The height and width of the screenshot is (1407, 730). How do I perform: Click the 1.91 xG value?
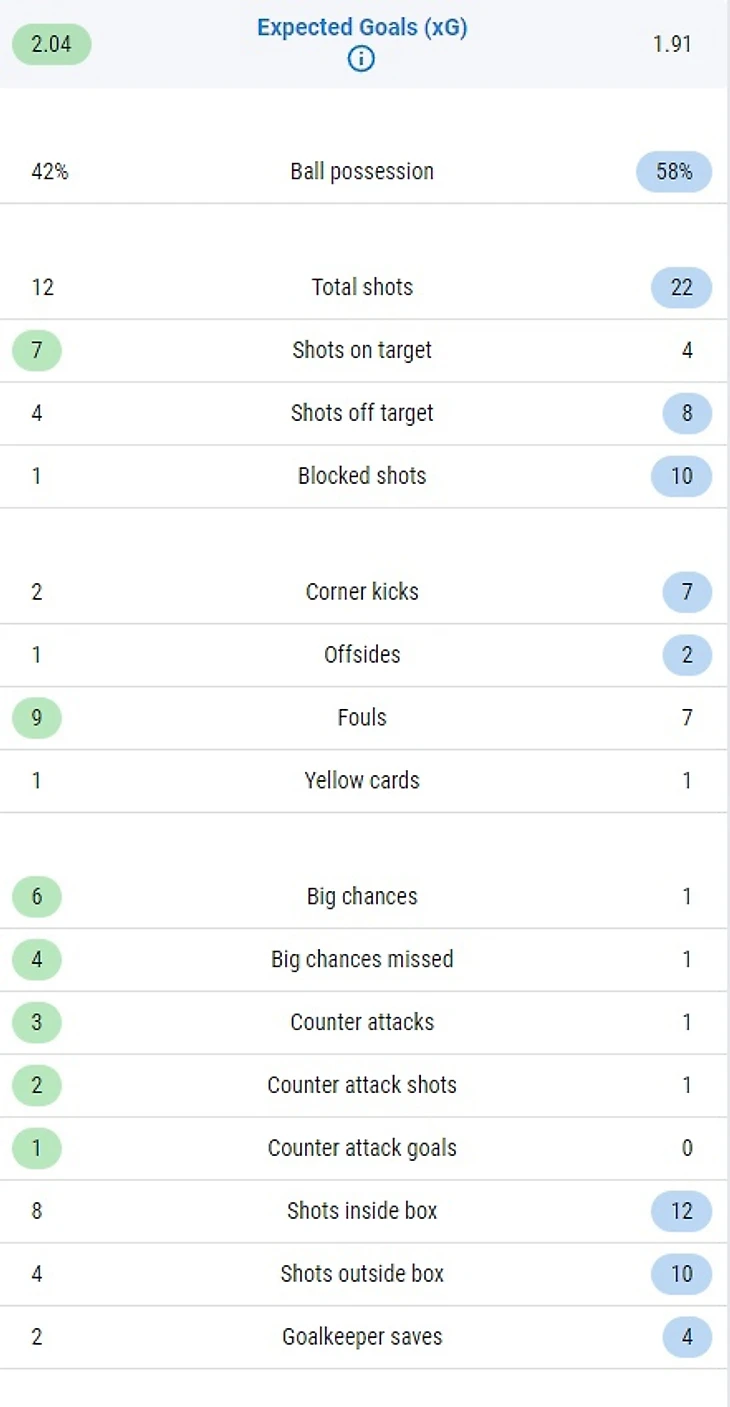click(x=672, y=45)
